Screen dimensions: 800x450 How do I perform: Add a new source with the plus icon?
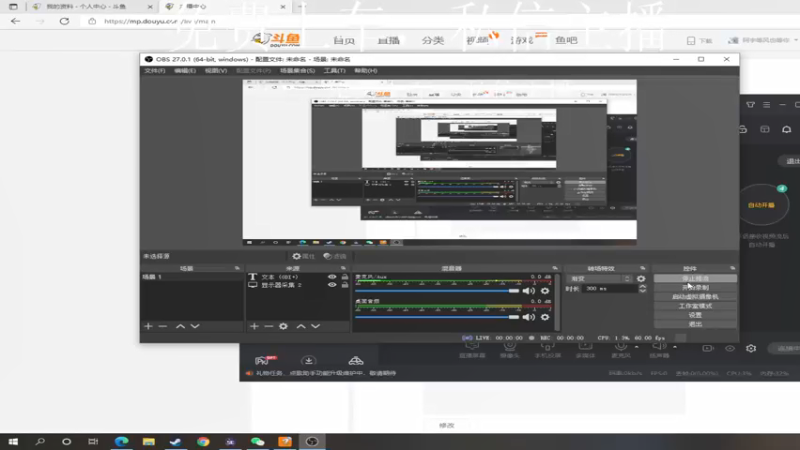click(x=254, y=326)
